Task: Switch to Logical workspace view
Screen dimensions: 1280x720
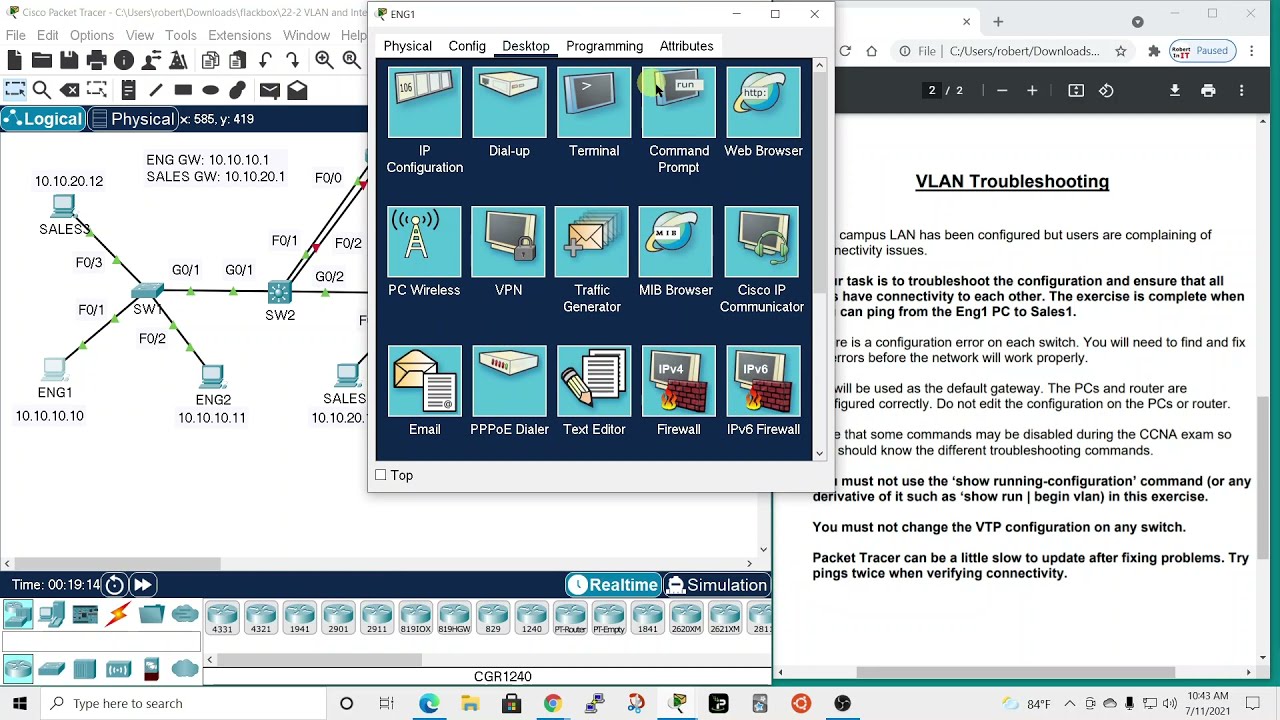Action: (x=43, y=119)
